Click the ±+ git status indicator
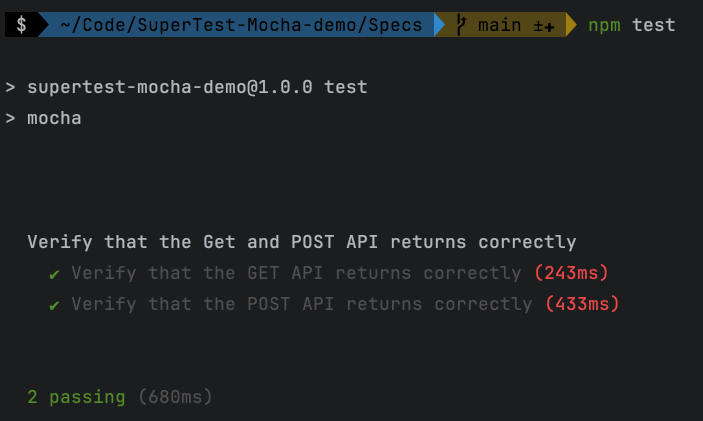The width and height of the screenshot is (703, 421). pyautogui.click(x=544, y=26)
